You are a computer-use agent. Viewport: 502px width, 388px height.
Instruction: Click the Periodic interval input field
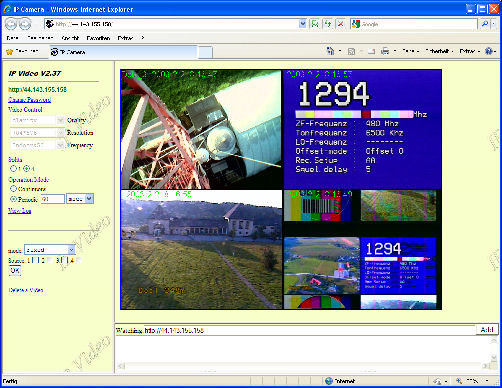tap(53, 199)
